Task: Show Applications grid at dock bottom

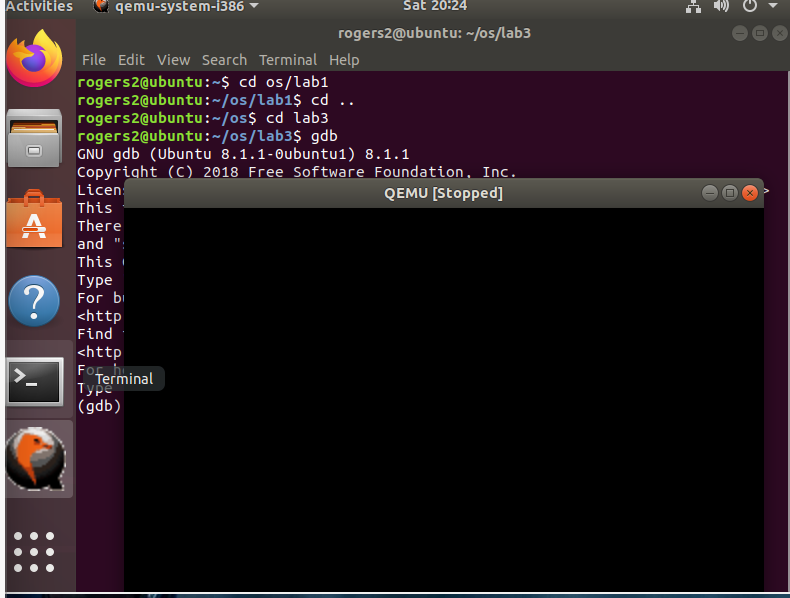Action: (x=35, y=550)
